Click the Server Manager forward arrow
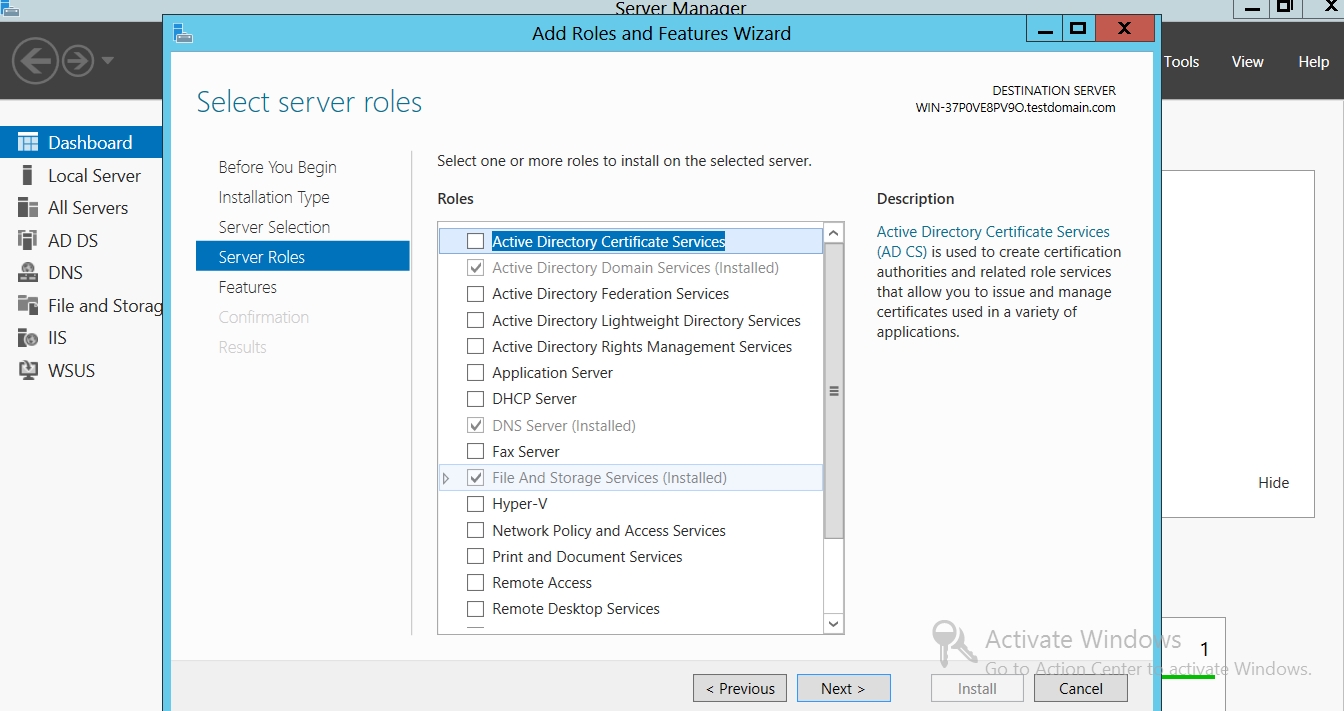 coord(78,61)
